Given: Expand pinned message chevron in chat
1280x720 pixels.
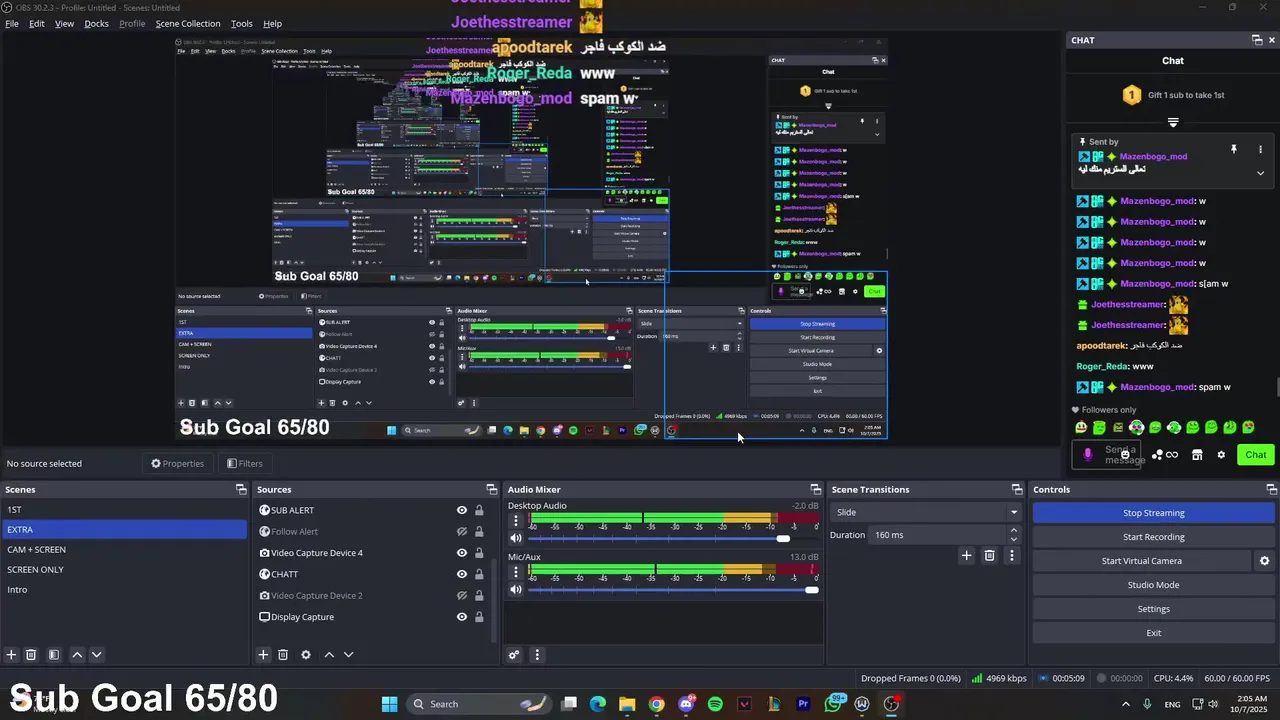Looking at the screenshot, I should 1260,173.
